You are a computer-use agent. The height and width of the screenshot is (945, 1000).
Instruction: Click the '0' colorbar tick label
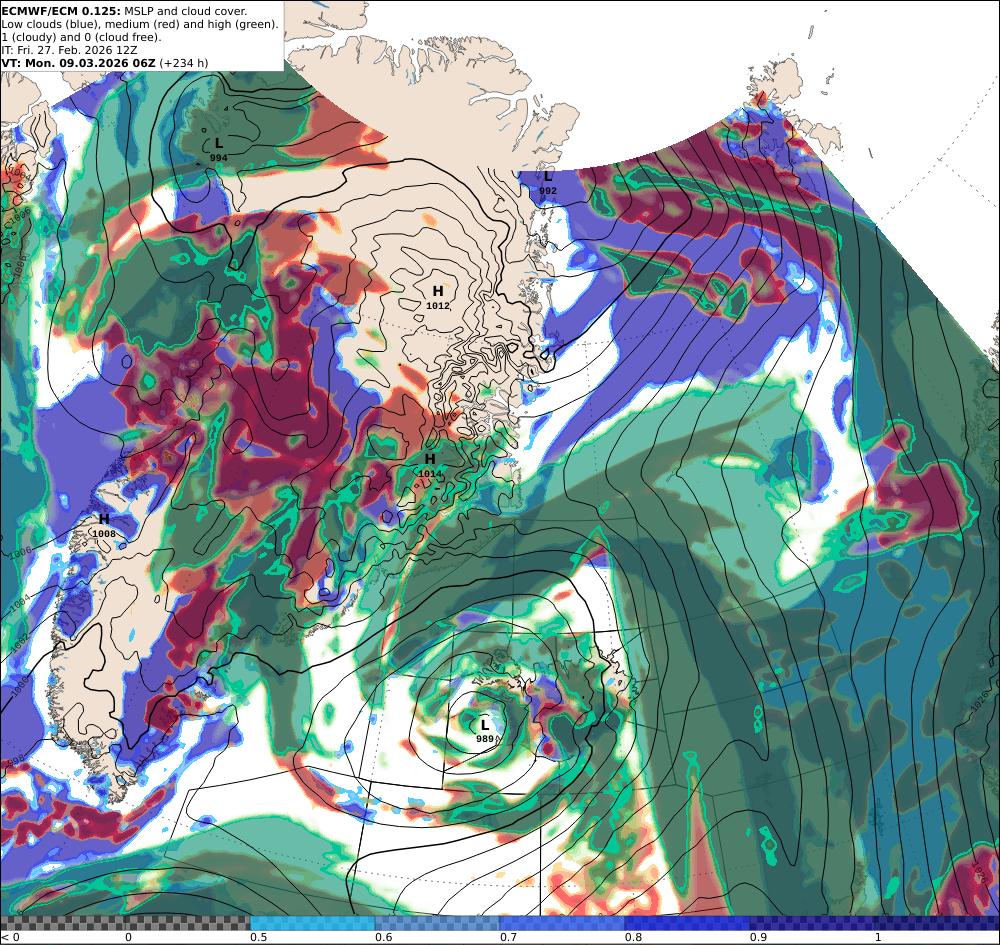pyautogui.click(x=128, y=937)
